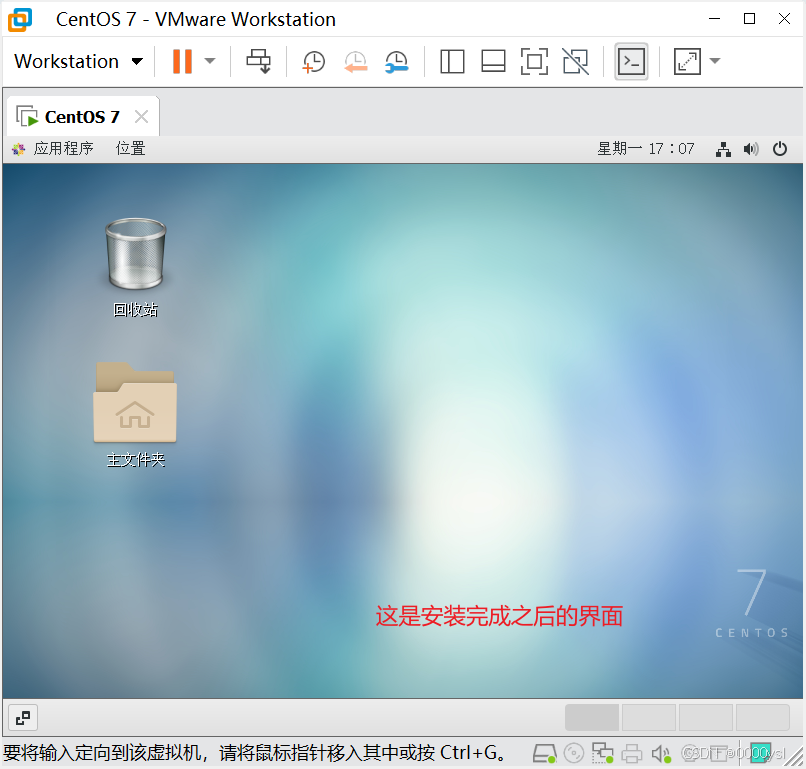
Task: Open the network status icon in GNOME bar
Action: 723,149
